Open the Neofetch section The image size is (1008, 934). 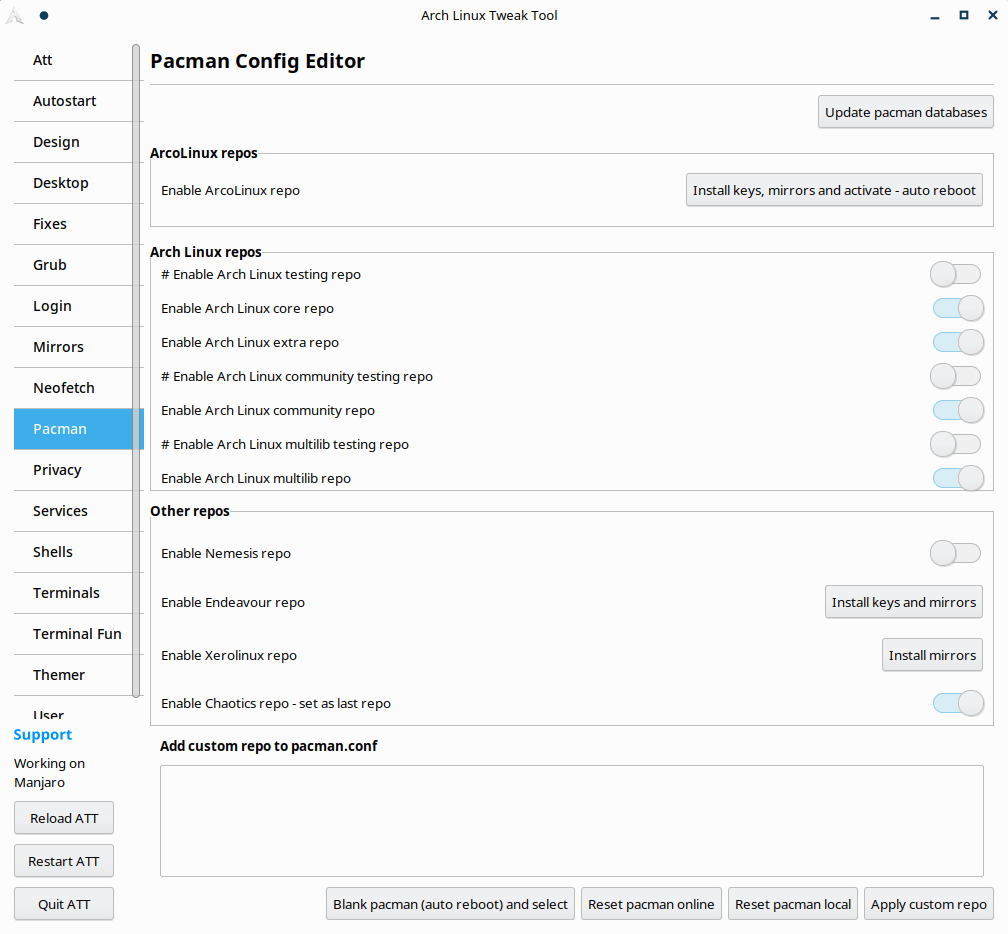click(x=73, y=388)
